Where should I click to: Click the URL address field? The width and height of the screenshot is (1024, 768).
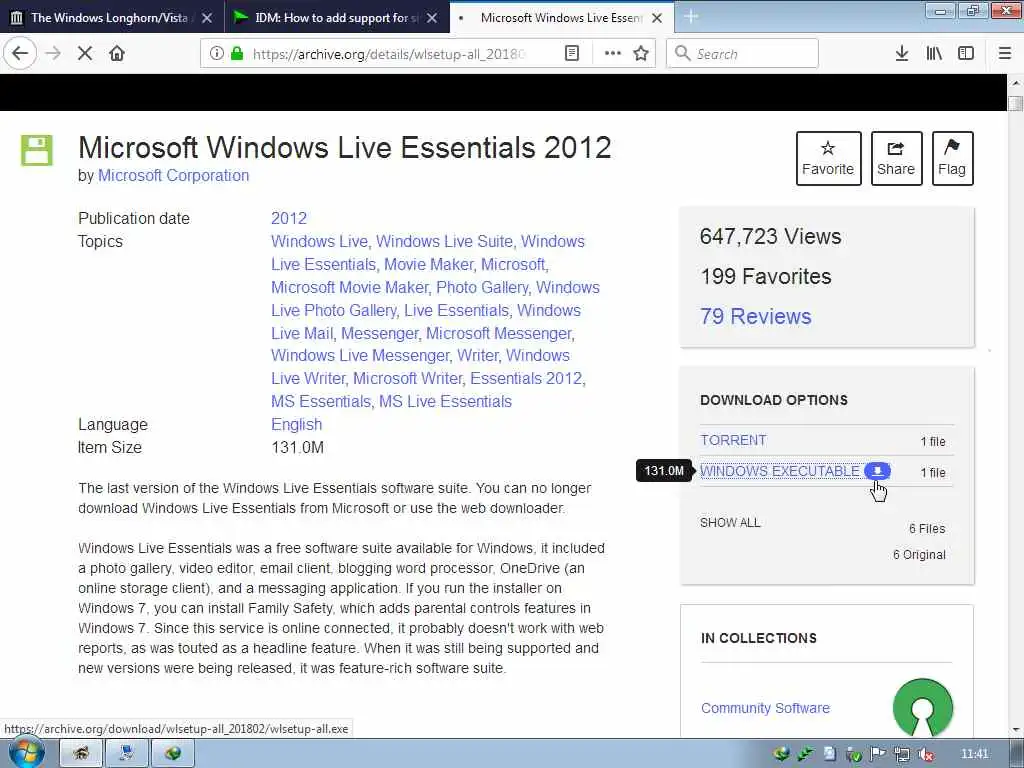point(389,54)
